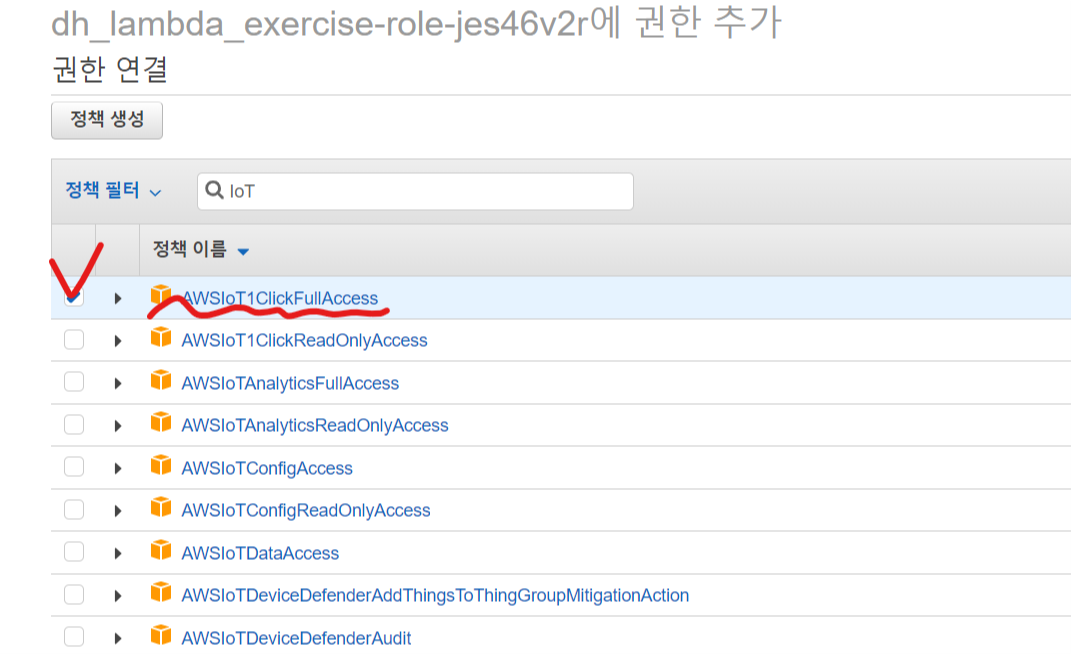Open the AWSIoTAnalyticsFullAccess policy link
The width and height of the screenshot is (1071, 654).
pos(290,383)
